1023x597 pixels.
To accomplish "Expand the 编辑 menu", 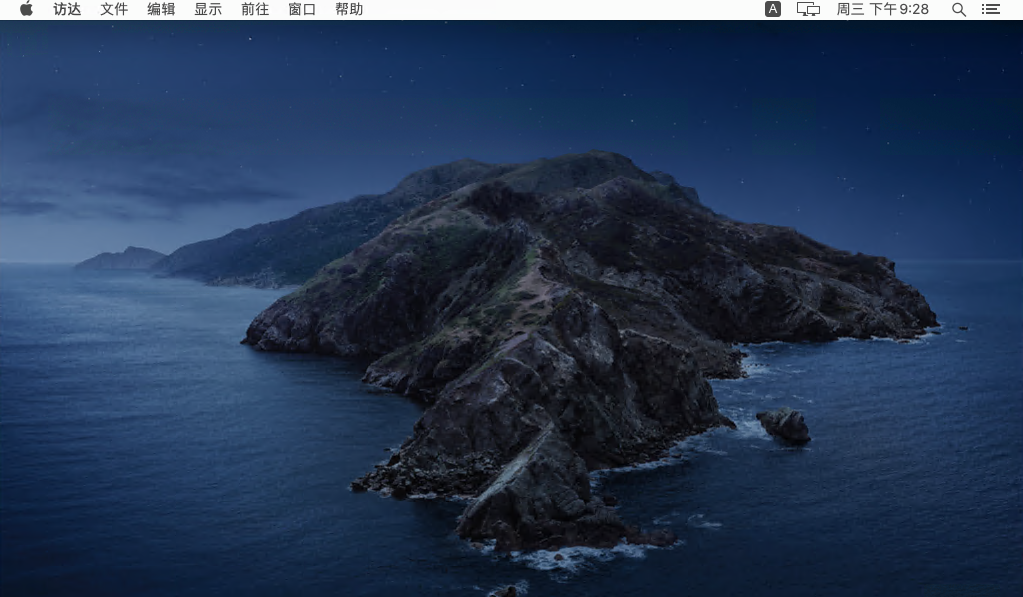I will 161,9.
